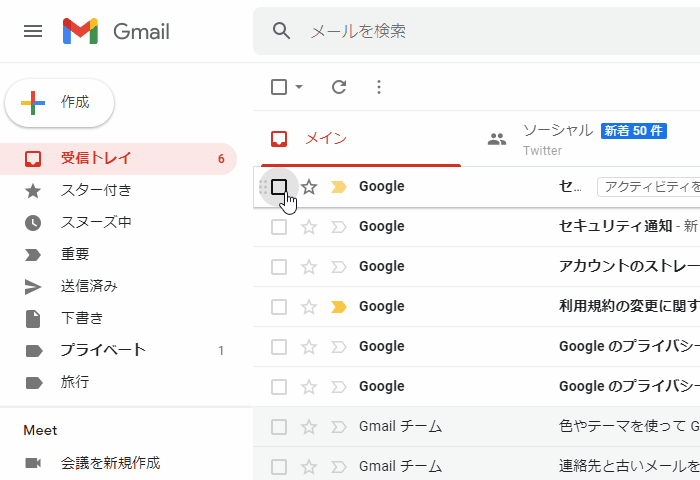This screenshot has height=480, width=700.
Task: Expand the select-all dropdown arrow
Action: pos(299,87)
